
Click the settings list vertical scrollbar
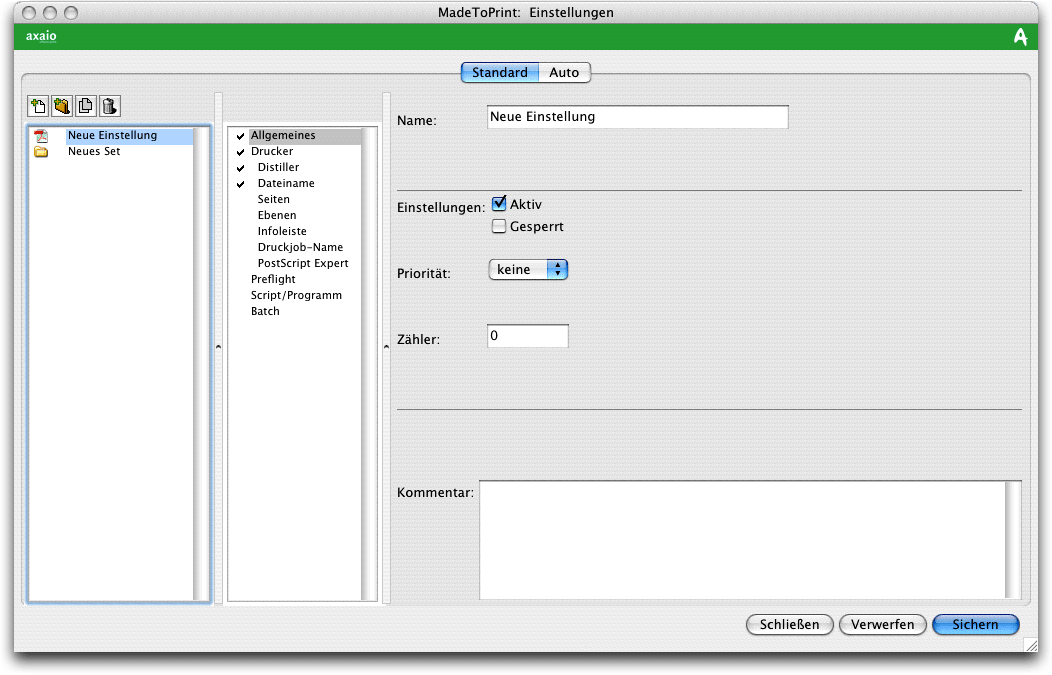coord(201,364)
